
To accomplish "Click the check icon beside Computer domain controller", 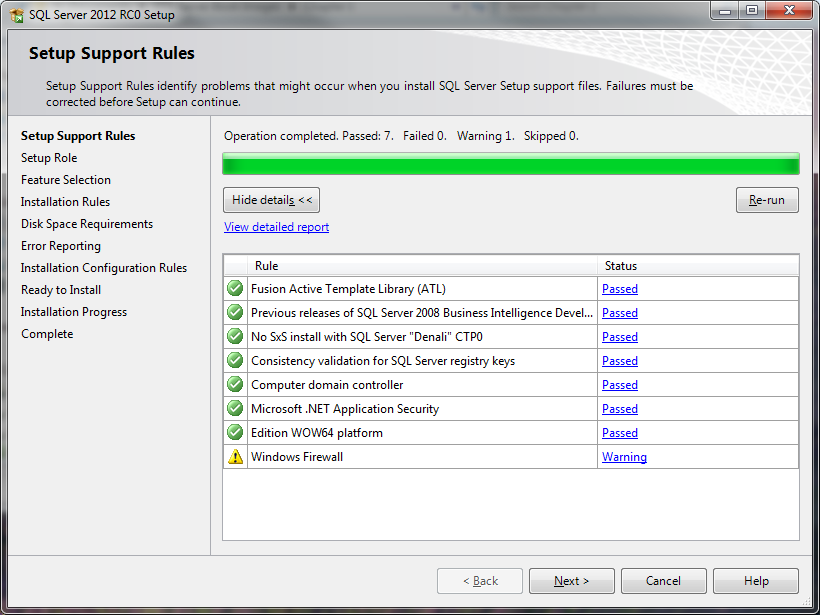I will point(235,384).
